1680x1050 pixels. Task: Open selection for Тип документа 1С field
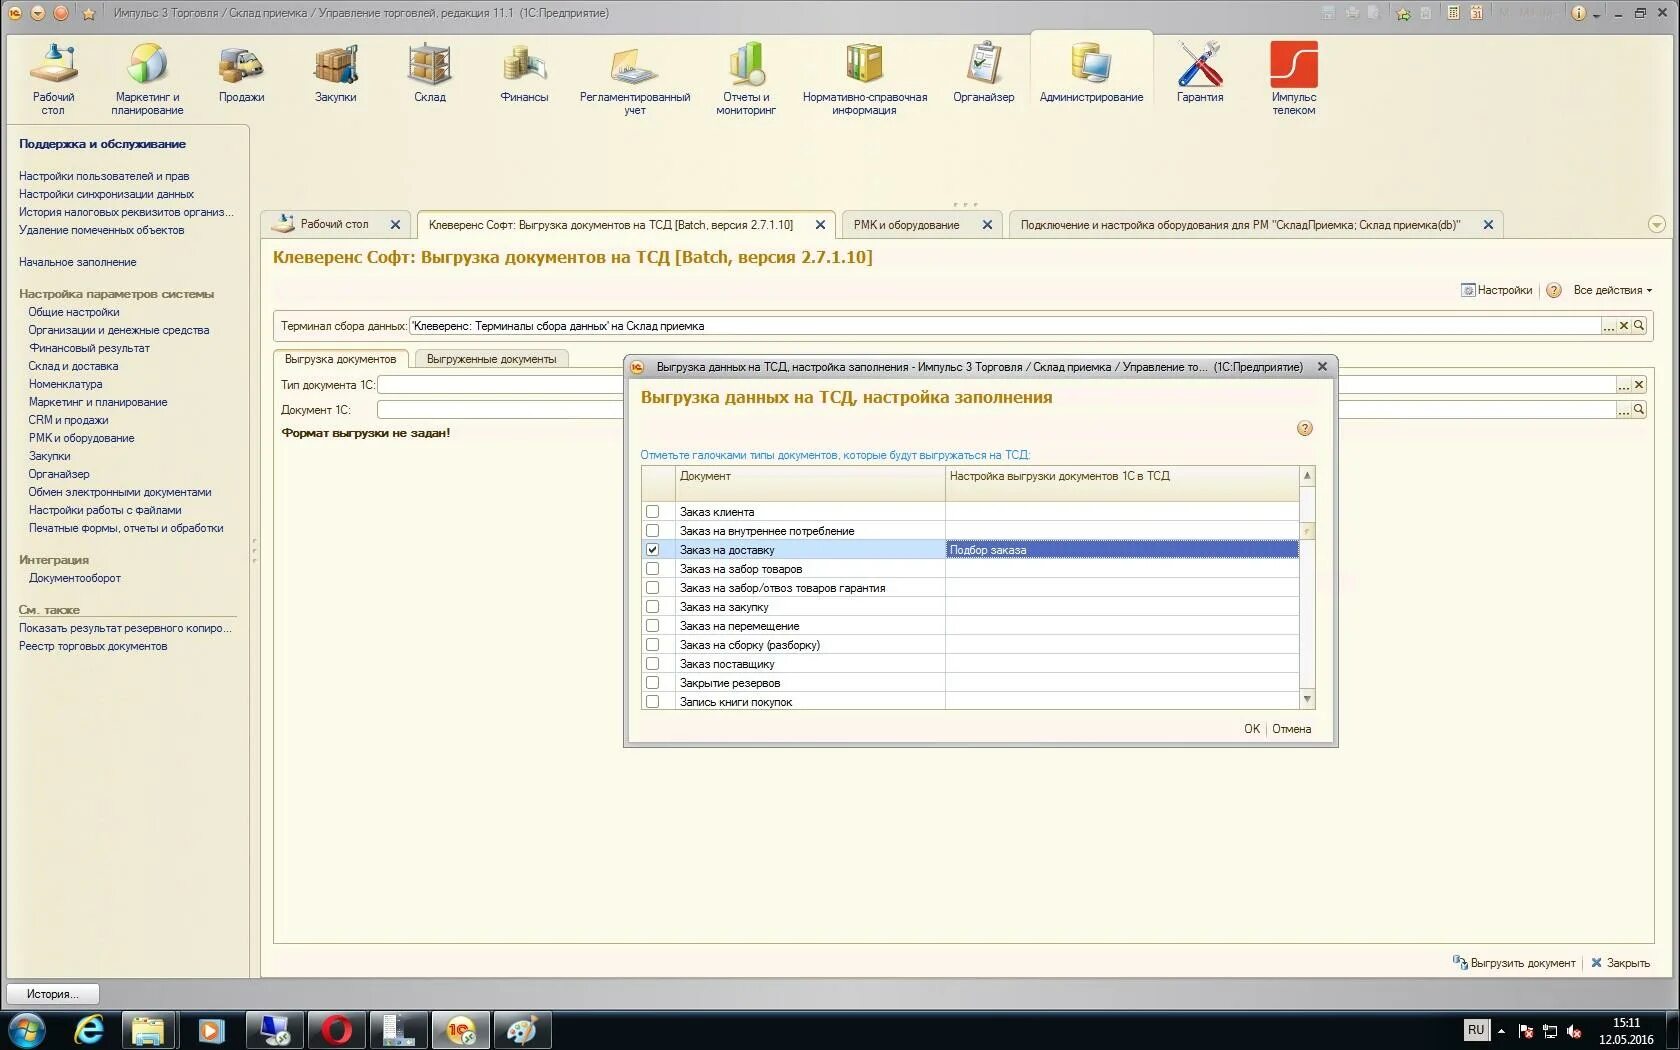[x=1624, y=385]
